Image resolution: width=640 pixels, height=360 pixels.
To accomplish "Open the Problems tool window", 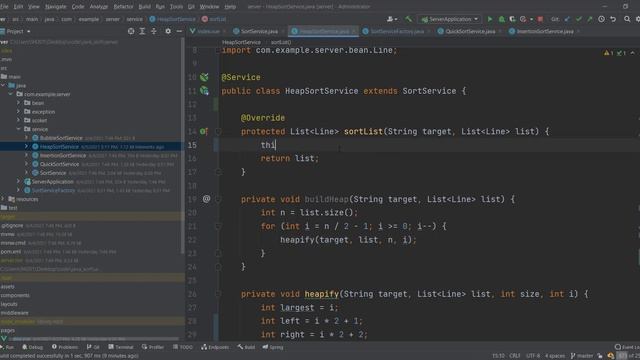I will coord(65,347).
